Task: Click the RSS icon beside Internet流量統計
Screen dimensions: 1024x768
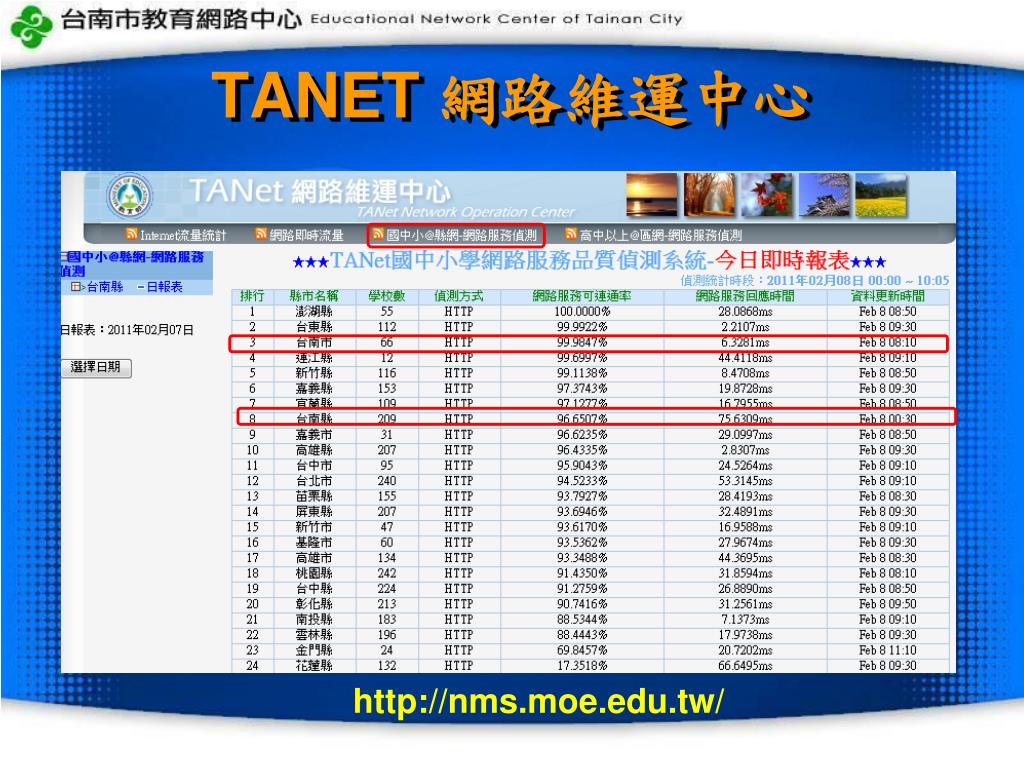Action: point(131,234)
